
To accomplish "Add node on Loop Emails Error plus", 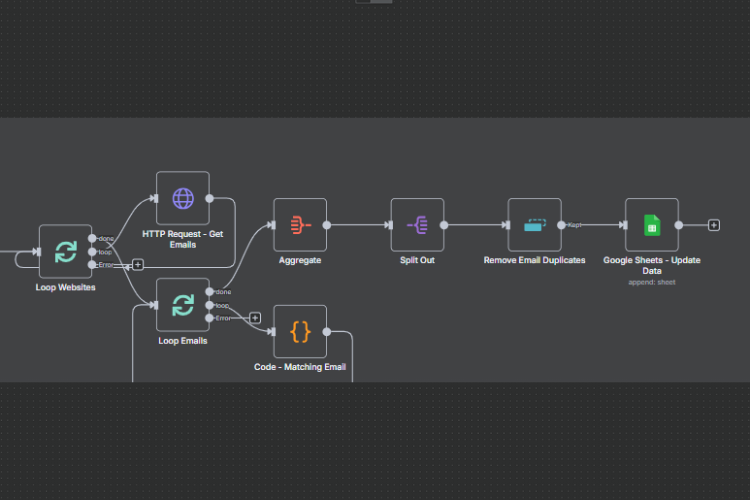I will (255, 318).
